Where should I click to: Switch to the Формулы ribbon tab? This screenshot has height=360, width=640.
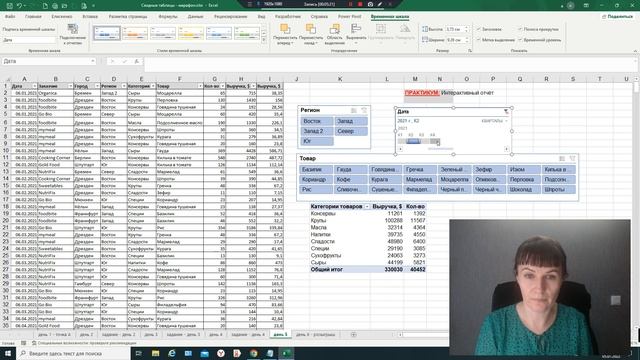pyautogui.click(x=168, y=17)
